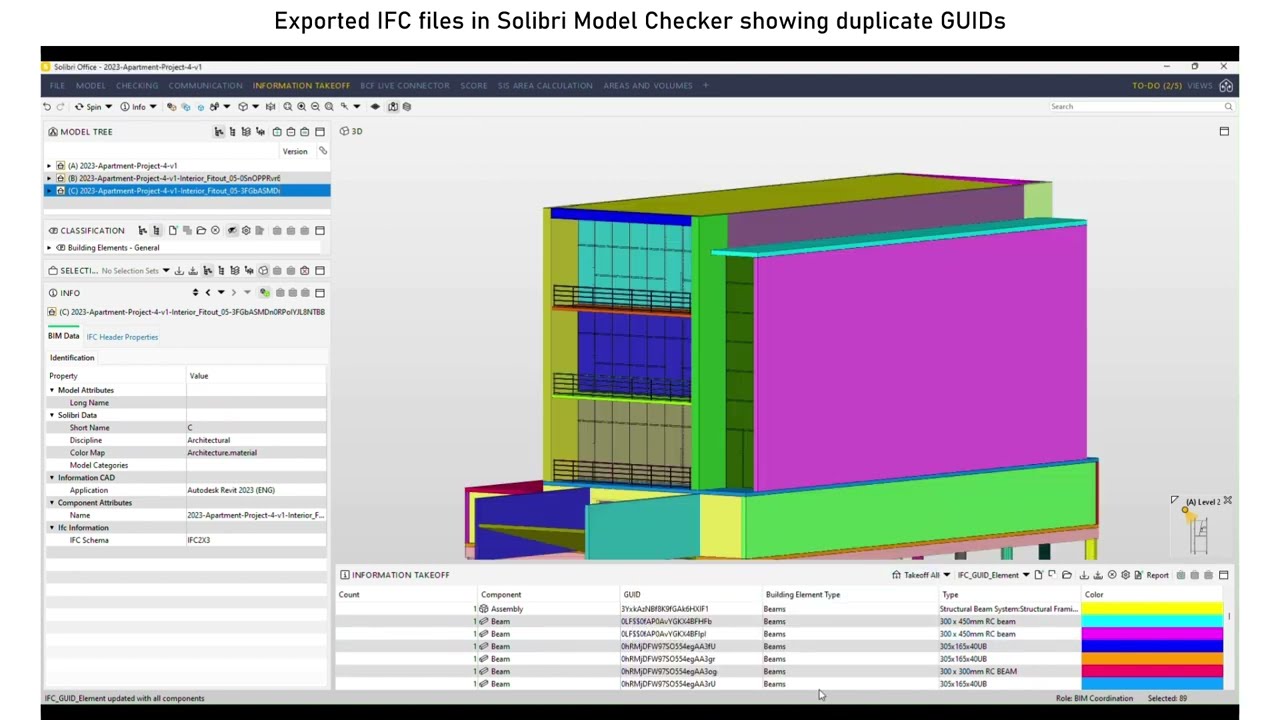The image size is (1280, 720).
Task: Toggle the 3D cube selection icon in Selection panel
Action: tap(263, 271)
